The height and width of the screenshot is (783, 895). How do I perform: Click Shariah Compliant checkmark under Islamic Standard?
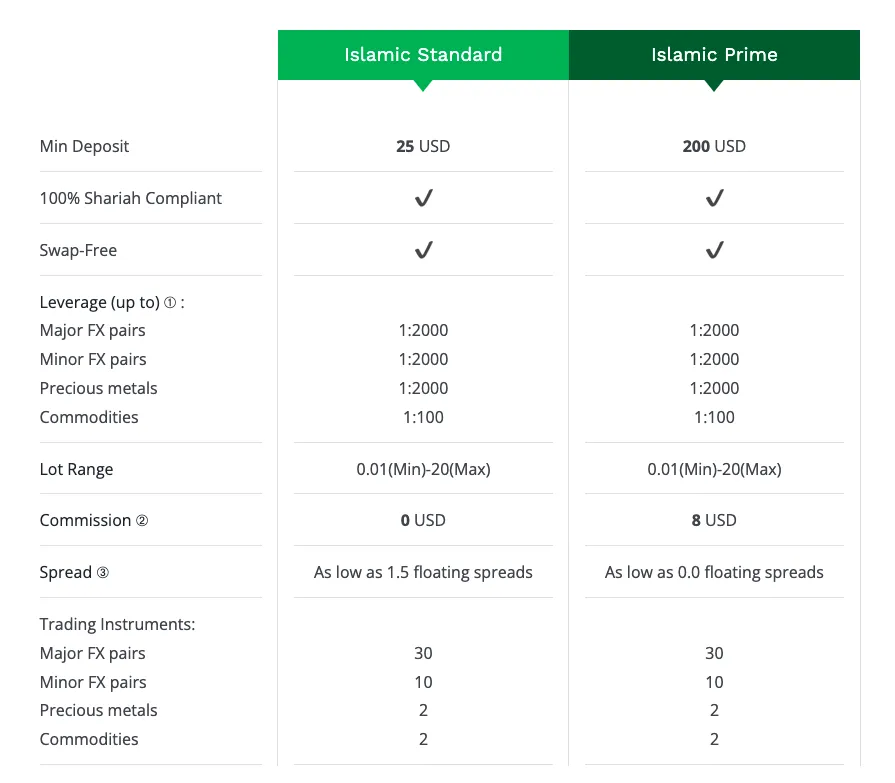point(424,198)
